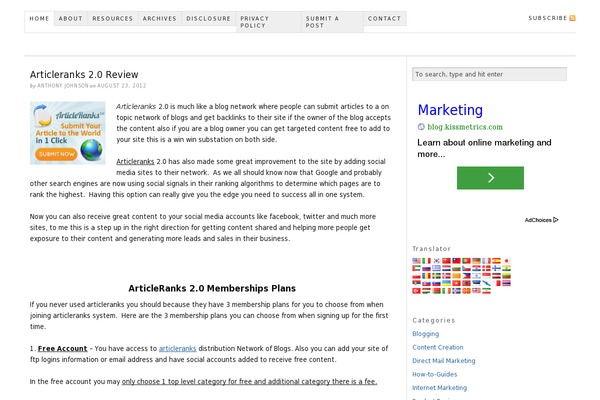The image size is (600, 400).
Task: Follow the blue articleranks link under Free Account
Action: (178, 348)
